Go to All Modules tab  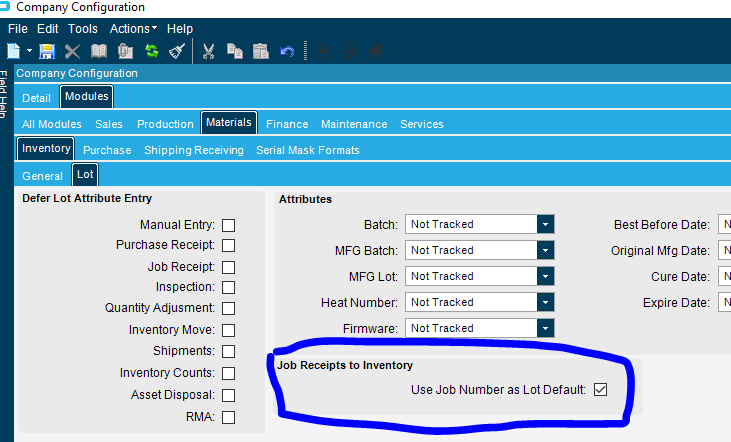52,124
